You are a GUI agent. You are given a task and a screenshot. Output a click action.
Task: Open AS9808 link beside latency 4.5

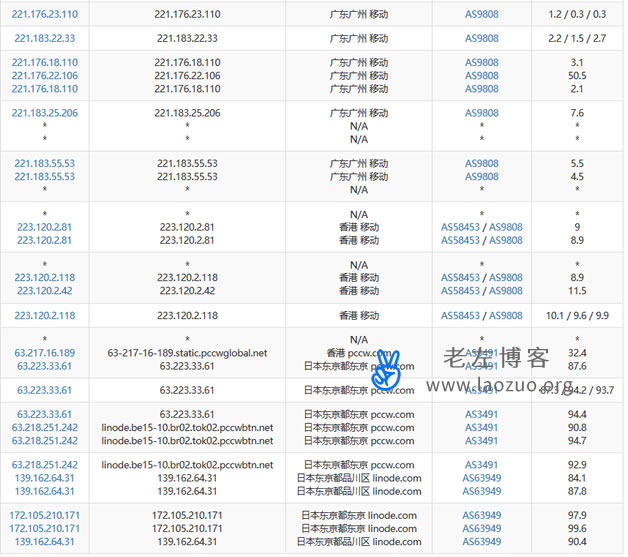(x=482, y=177)
